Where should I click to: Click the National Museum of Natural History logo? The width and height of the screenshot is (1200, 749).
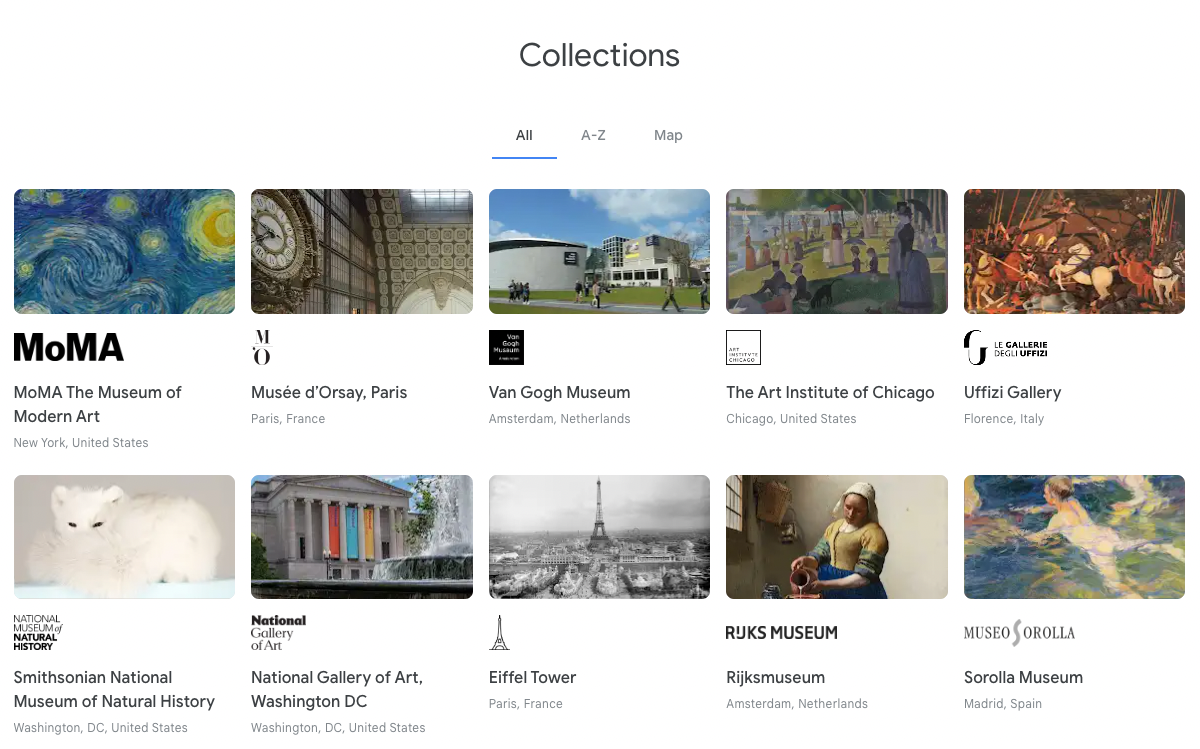[x=38, y=633]
